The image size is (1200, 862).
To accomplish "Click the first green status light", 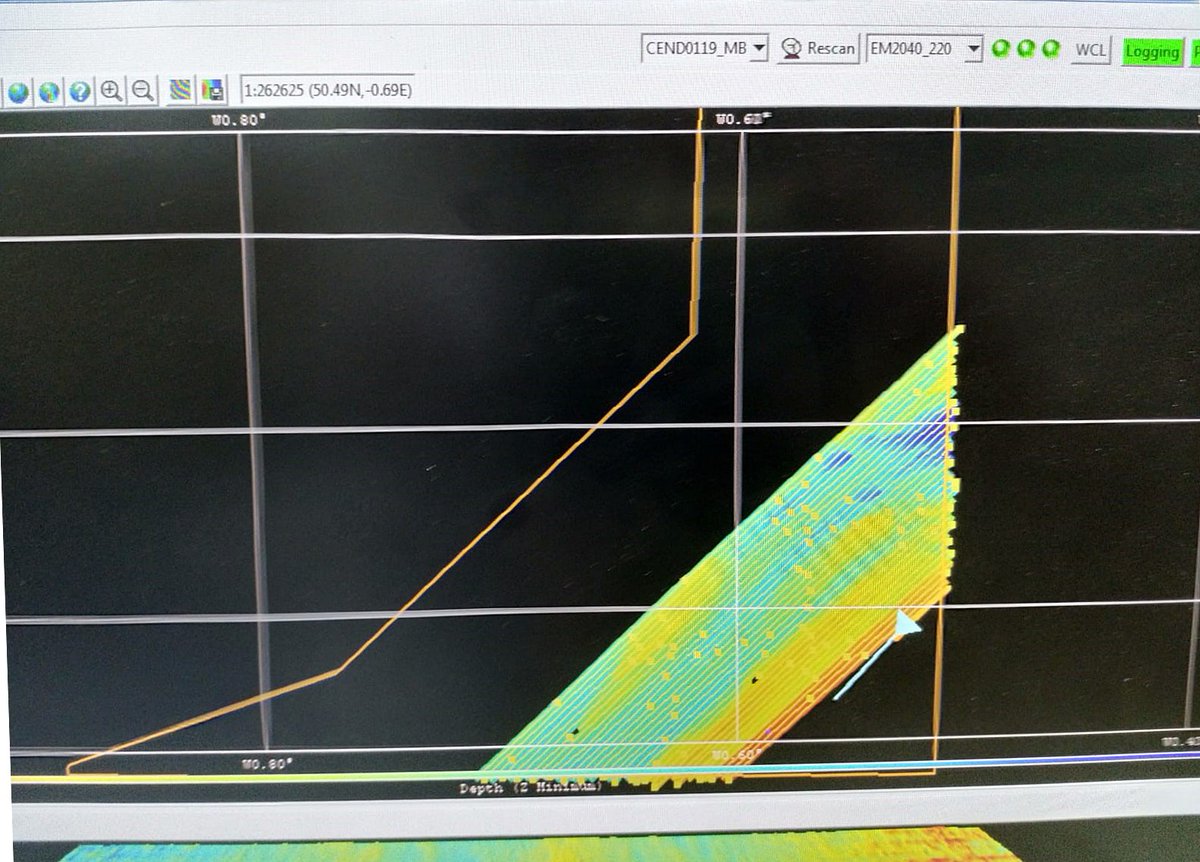I will pyautogui.click(x=1000, y=48).
